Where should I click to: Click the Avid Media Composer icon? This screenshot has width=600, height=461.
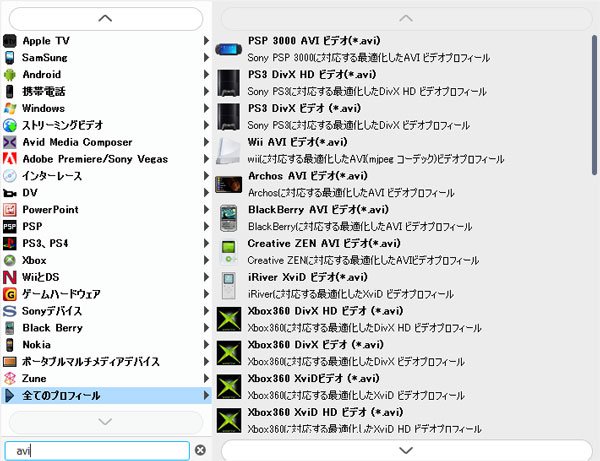(x=10, y=142)
